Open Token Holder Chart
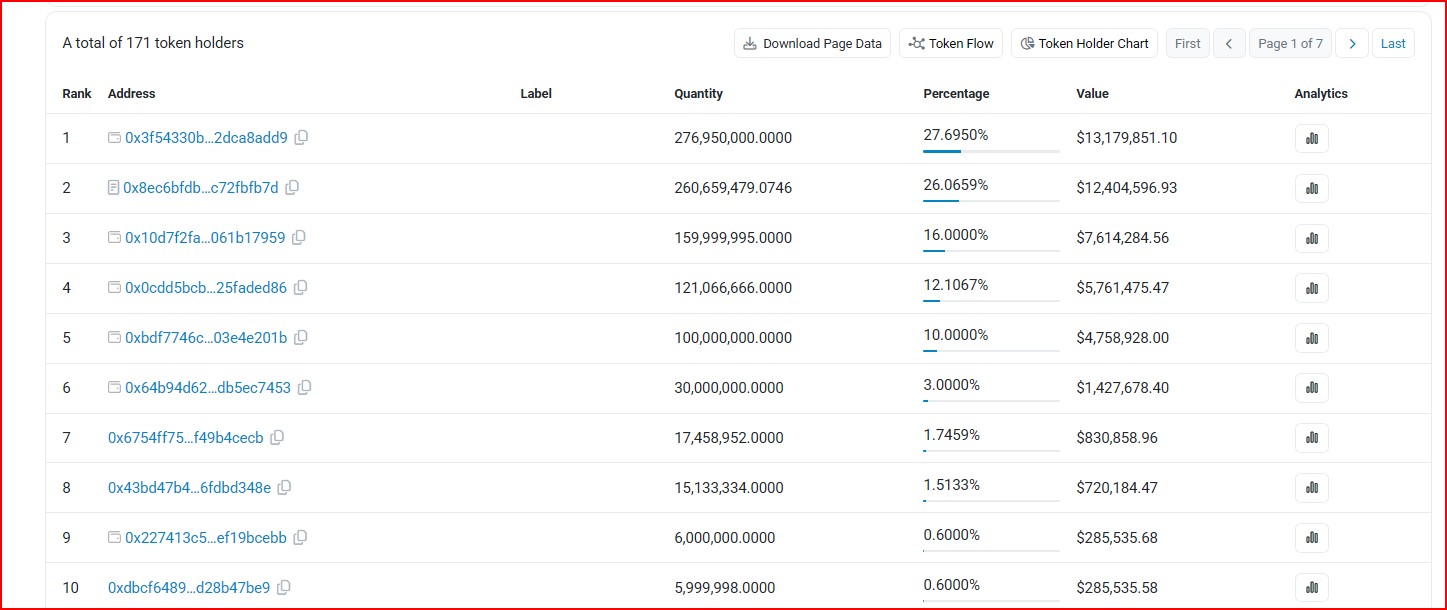 (1084, 43)
